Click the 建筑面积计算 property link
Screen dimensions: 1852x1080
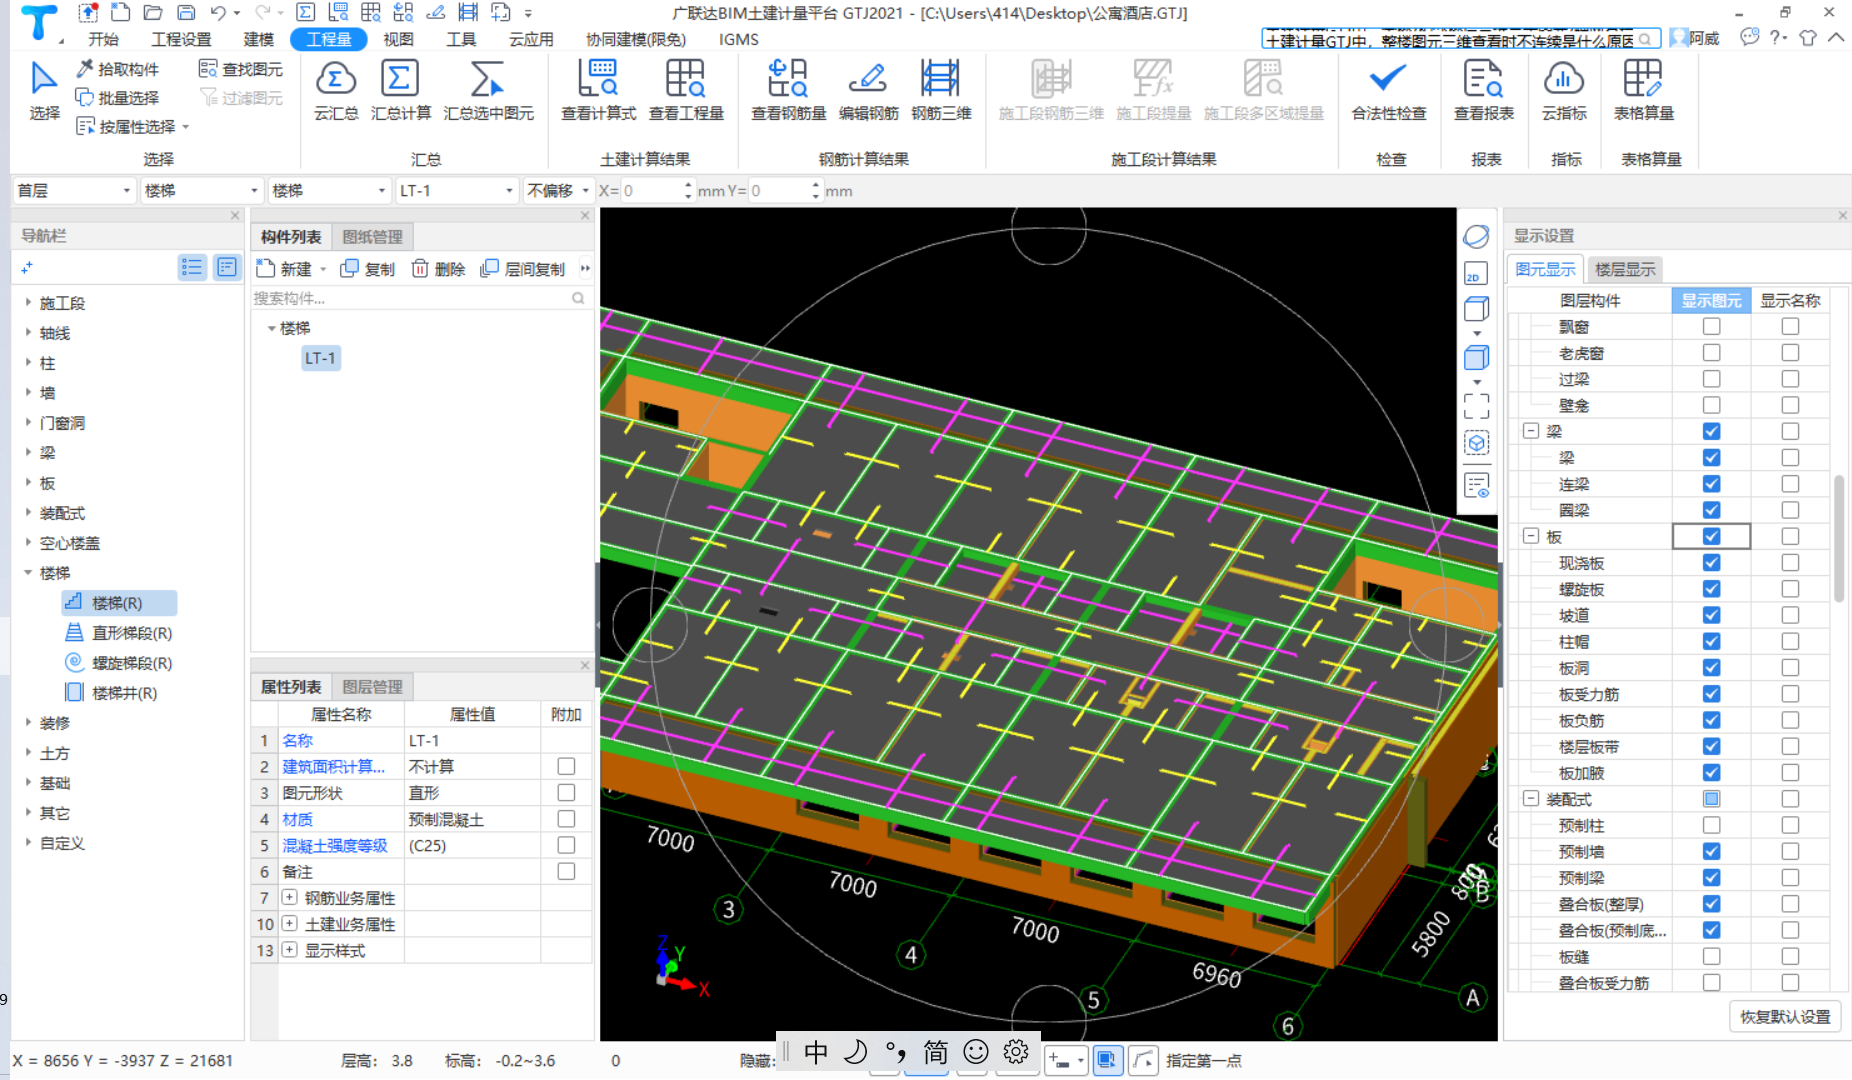(x=333, y=766)
